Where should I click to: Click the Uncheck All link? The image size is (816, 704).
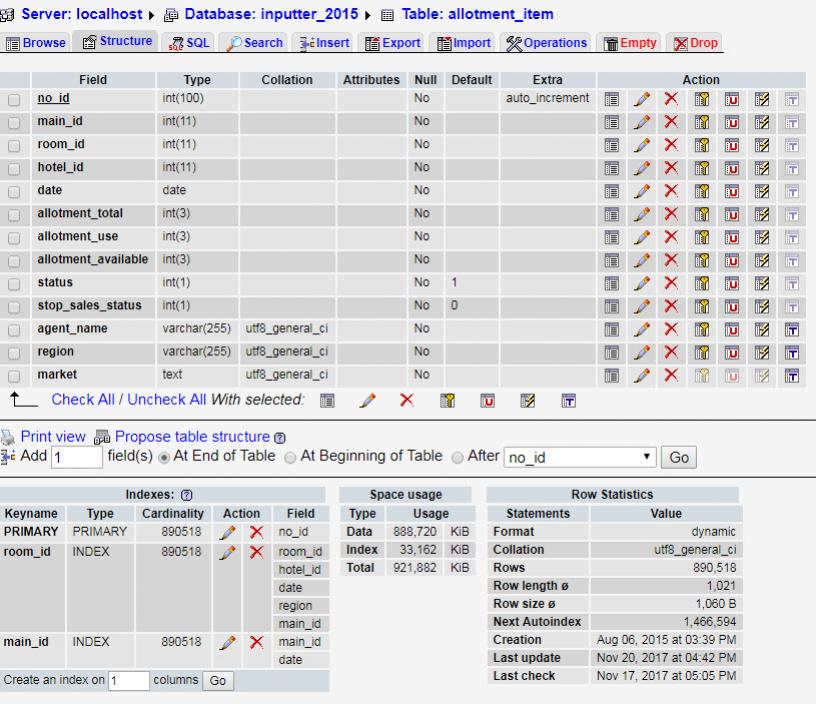pos(167,400)
